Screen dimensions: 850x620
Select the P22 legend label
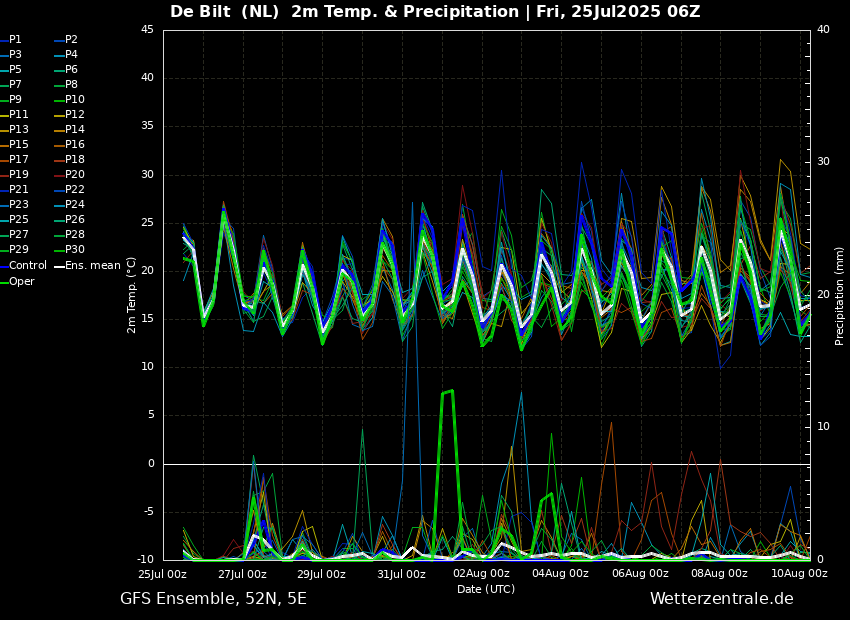click(74, 190)
